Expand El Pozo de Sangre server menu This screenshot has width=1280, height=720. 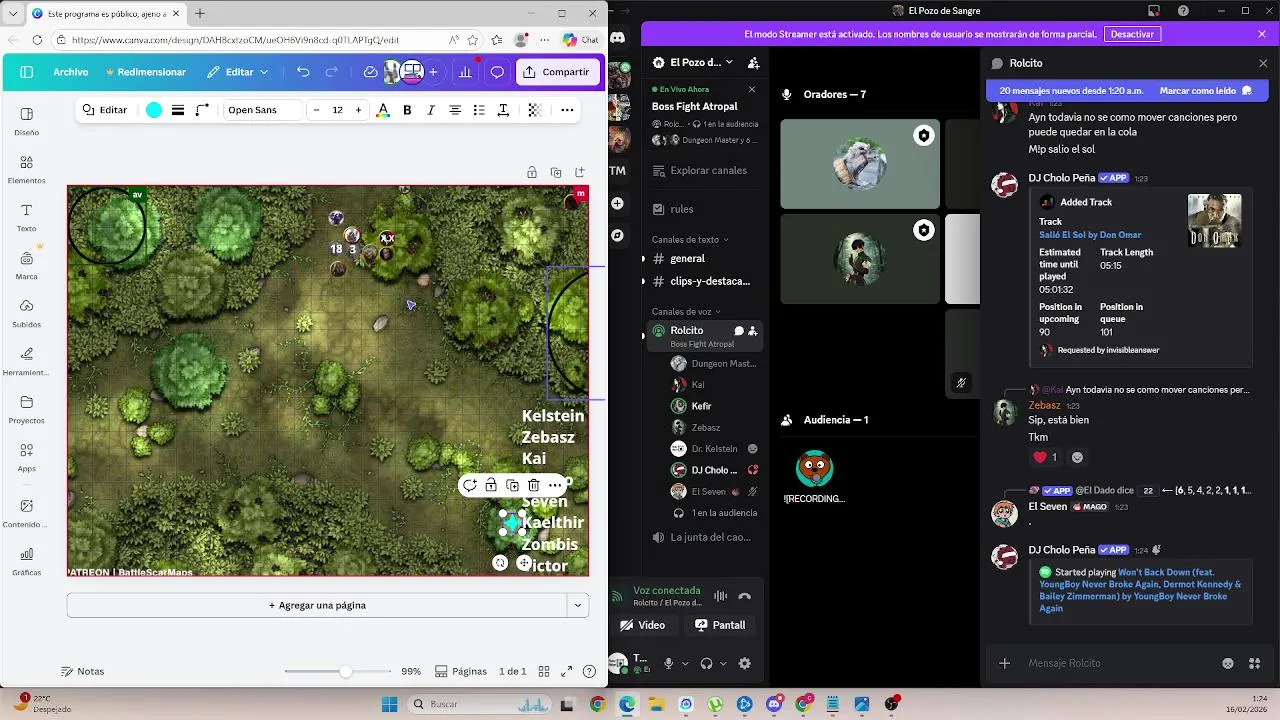701,62
